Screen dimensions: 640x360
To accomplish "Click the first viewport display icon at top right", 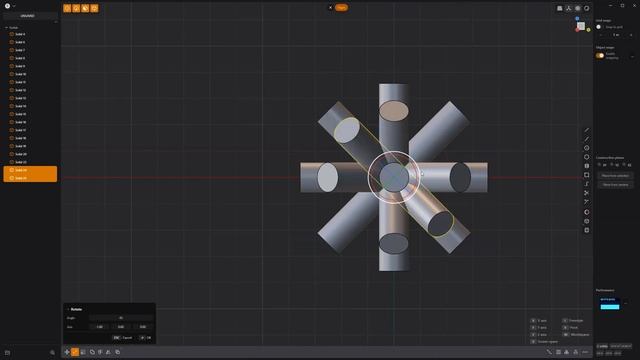I will 560,8.
